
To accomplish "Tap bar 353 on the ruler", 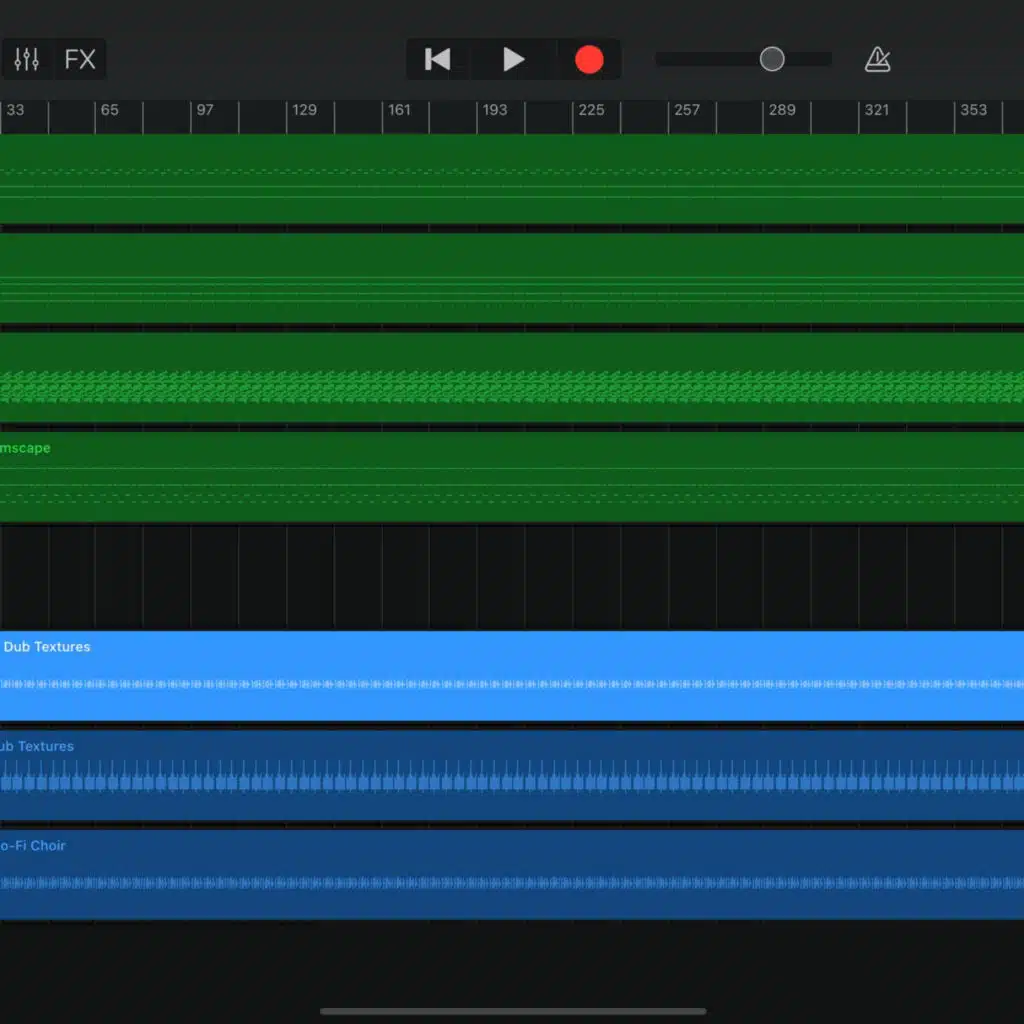I will tap(973, 111).
